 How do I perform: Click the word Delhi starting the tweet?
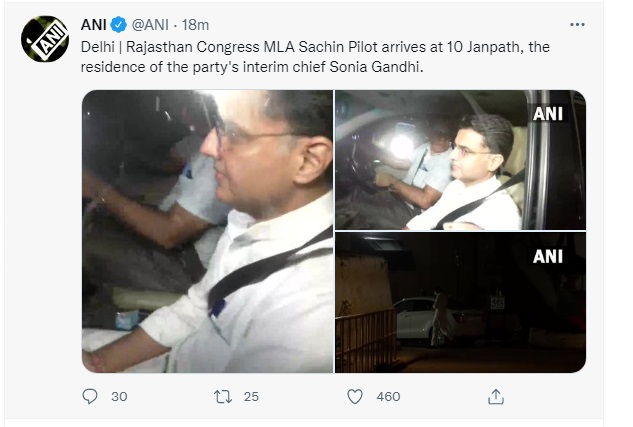[100, 47]
